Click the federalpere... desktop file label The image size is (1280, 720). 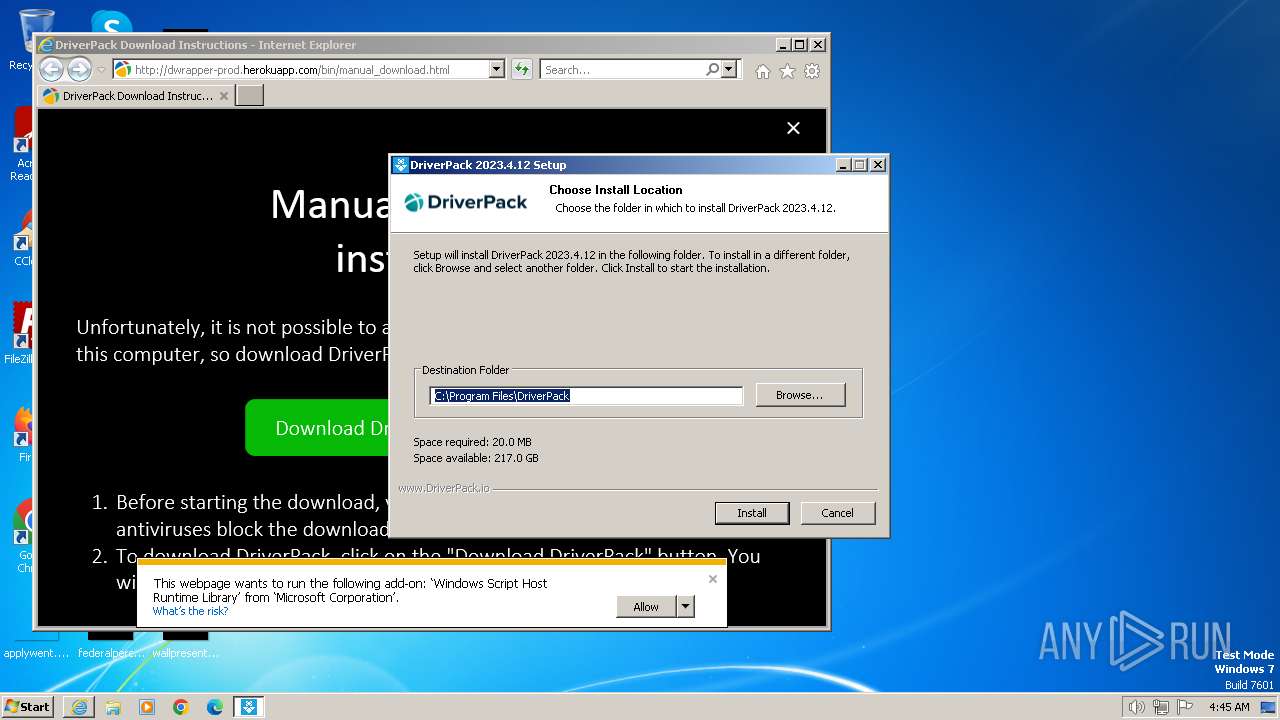[x=111, y=653]
